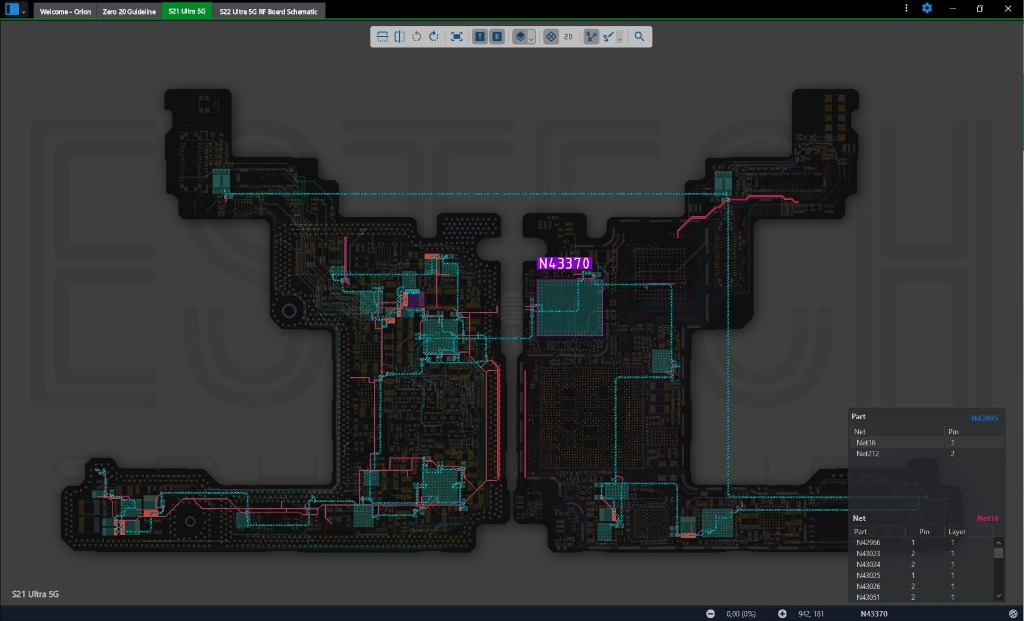Toggle the diamond grid view icon
Viewport: 1024px width, 621px height.
click(x=551, y=37)
